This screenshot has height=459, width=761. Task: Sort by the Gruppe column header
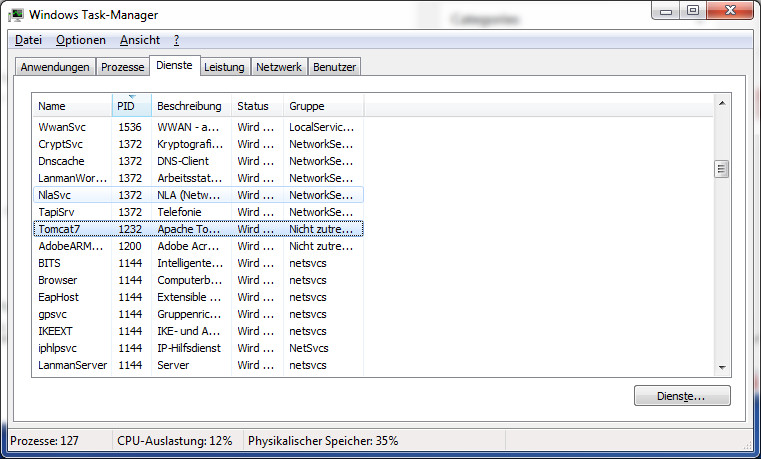click(x=323, y=106)
